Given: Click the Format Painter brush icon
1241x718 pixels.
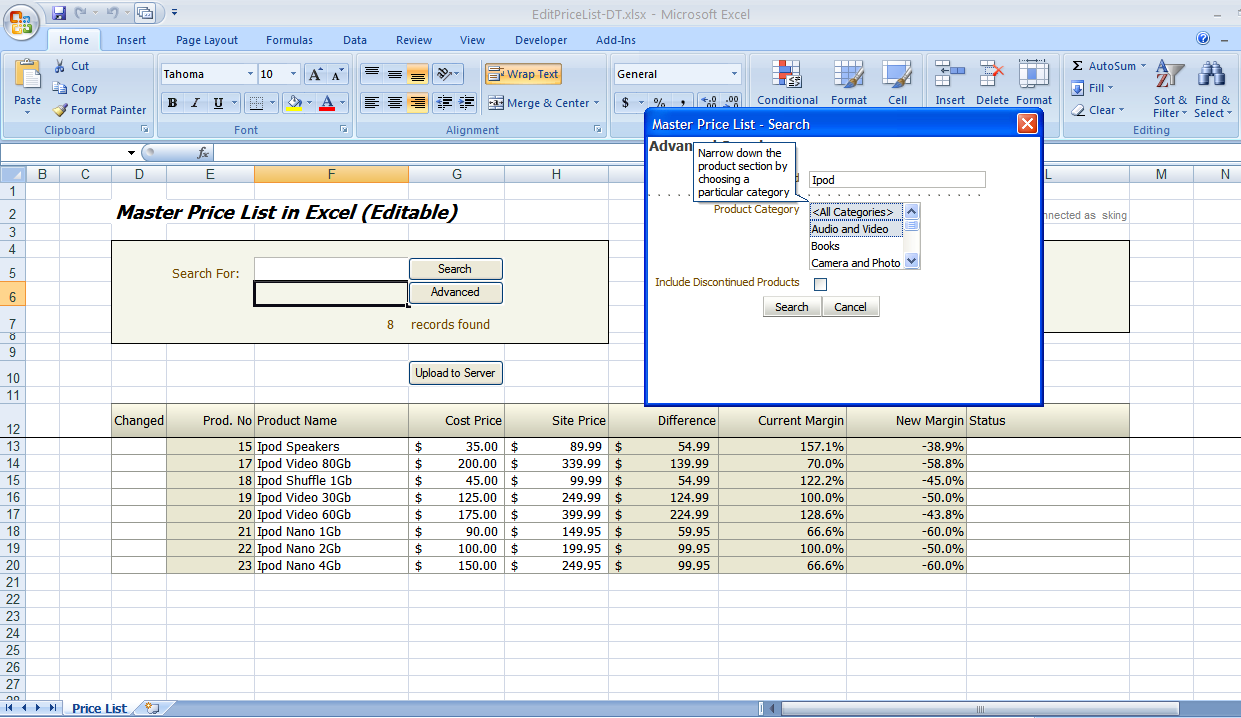Looking at the screenshot, I should tap(61, 110).
